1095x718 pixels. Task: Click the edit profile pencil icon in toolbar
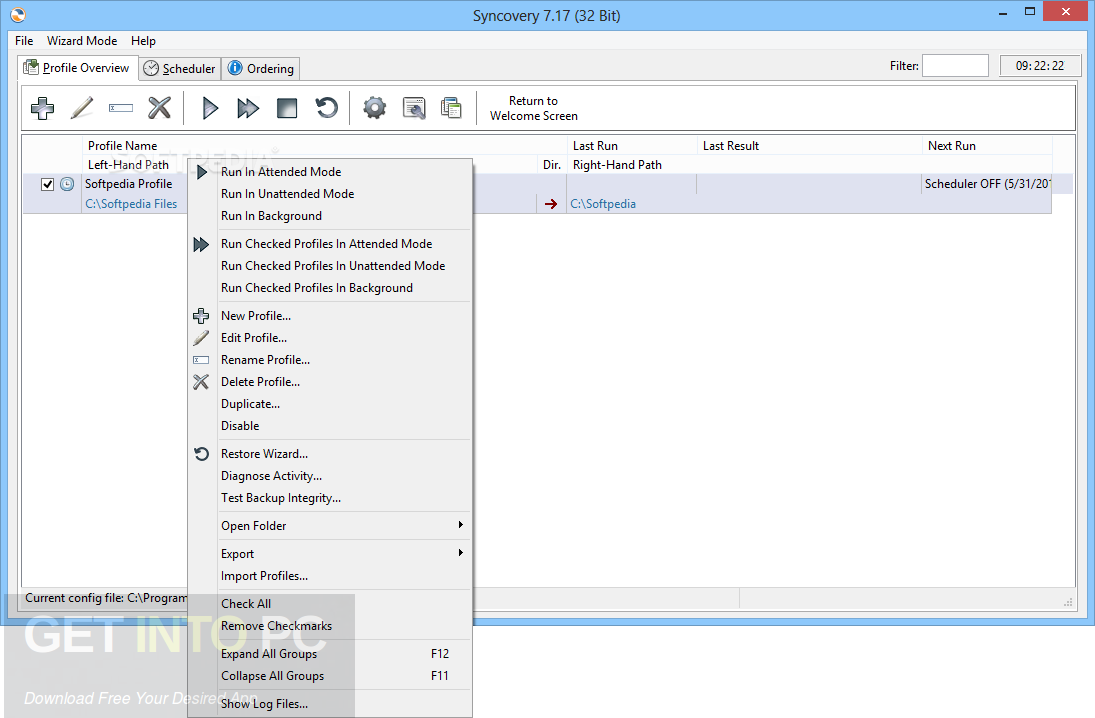[82, 108]
